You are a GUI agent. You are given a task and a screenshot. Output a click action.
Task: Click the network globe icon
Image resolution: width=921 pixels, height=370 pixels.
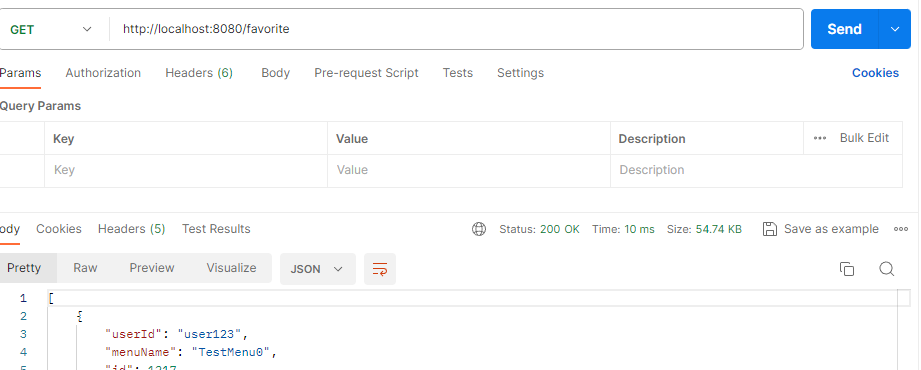(479, 229)
